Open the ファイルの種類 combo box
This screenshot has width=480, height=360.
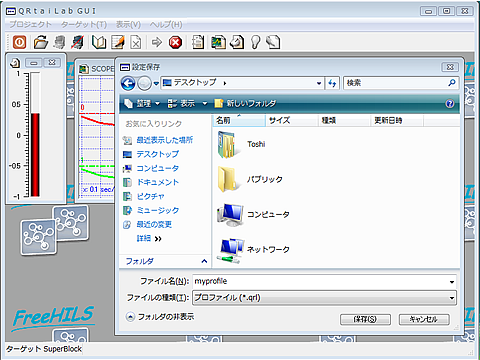324,297
